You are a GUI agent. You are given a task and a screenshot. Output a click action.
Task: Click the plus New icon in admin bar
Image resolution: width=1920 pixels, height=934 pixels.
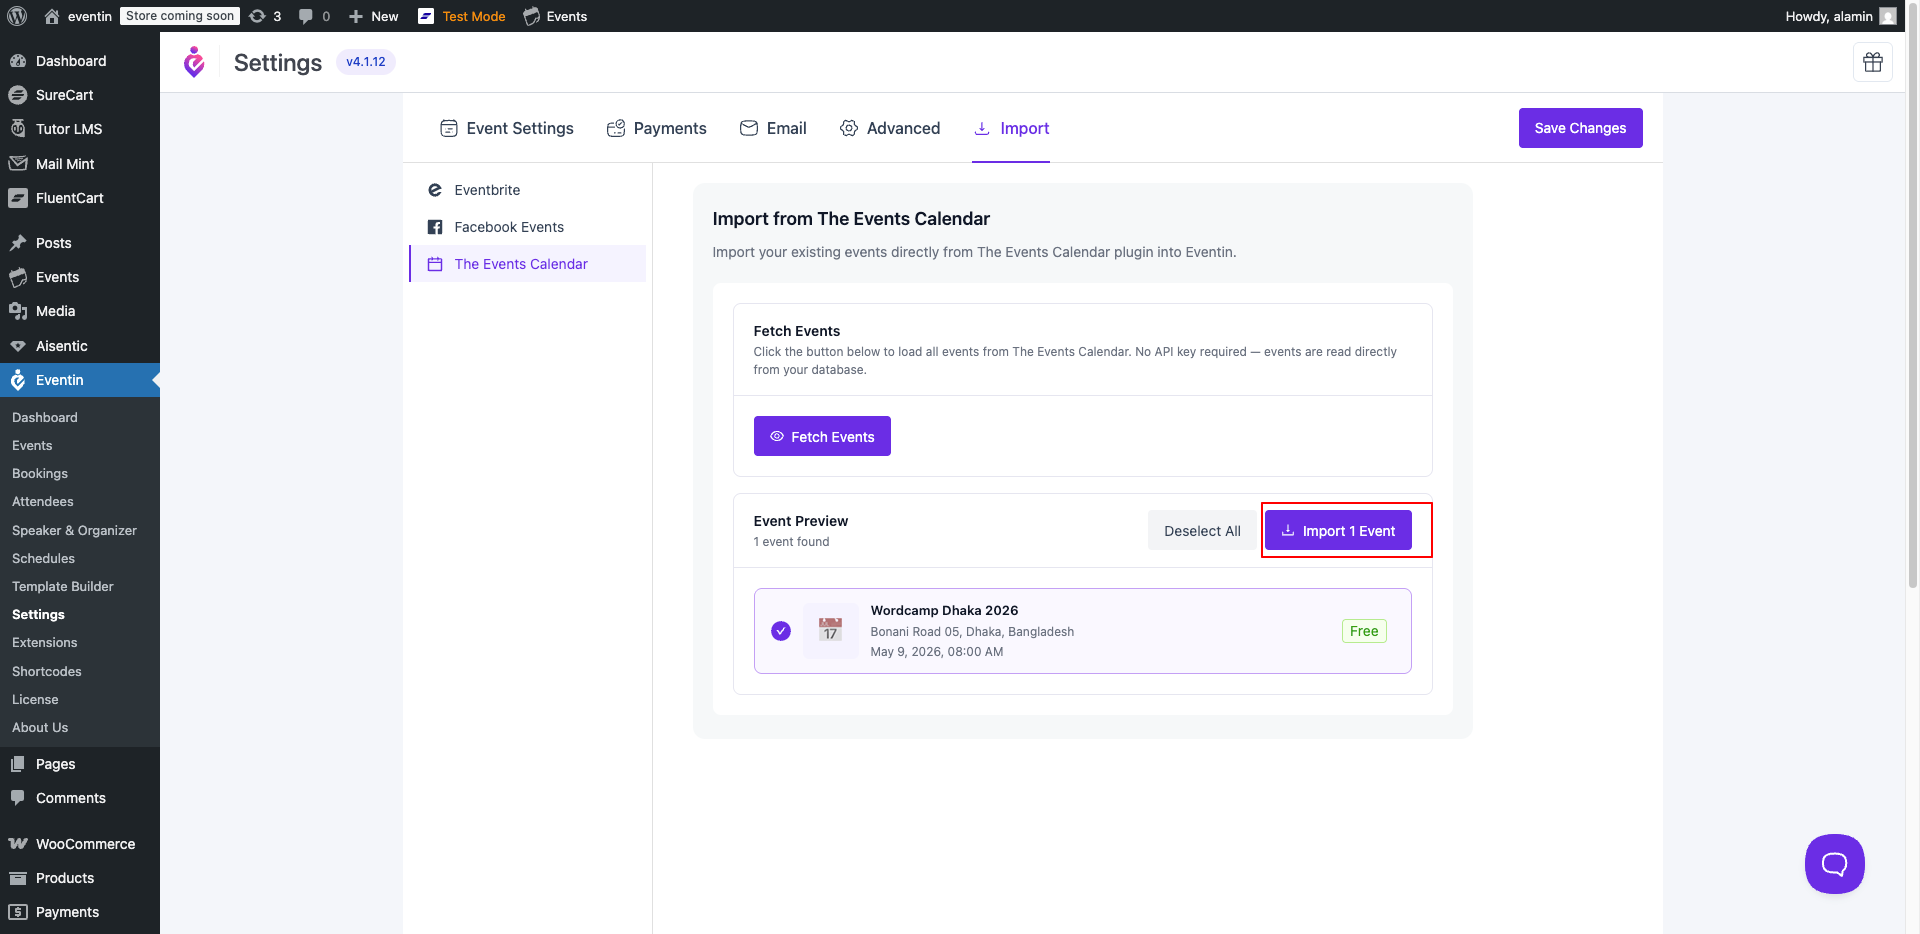[355, 16]
